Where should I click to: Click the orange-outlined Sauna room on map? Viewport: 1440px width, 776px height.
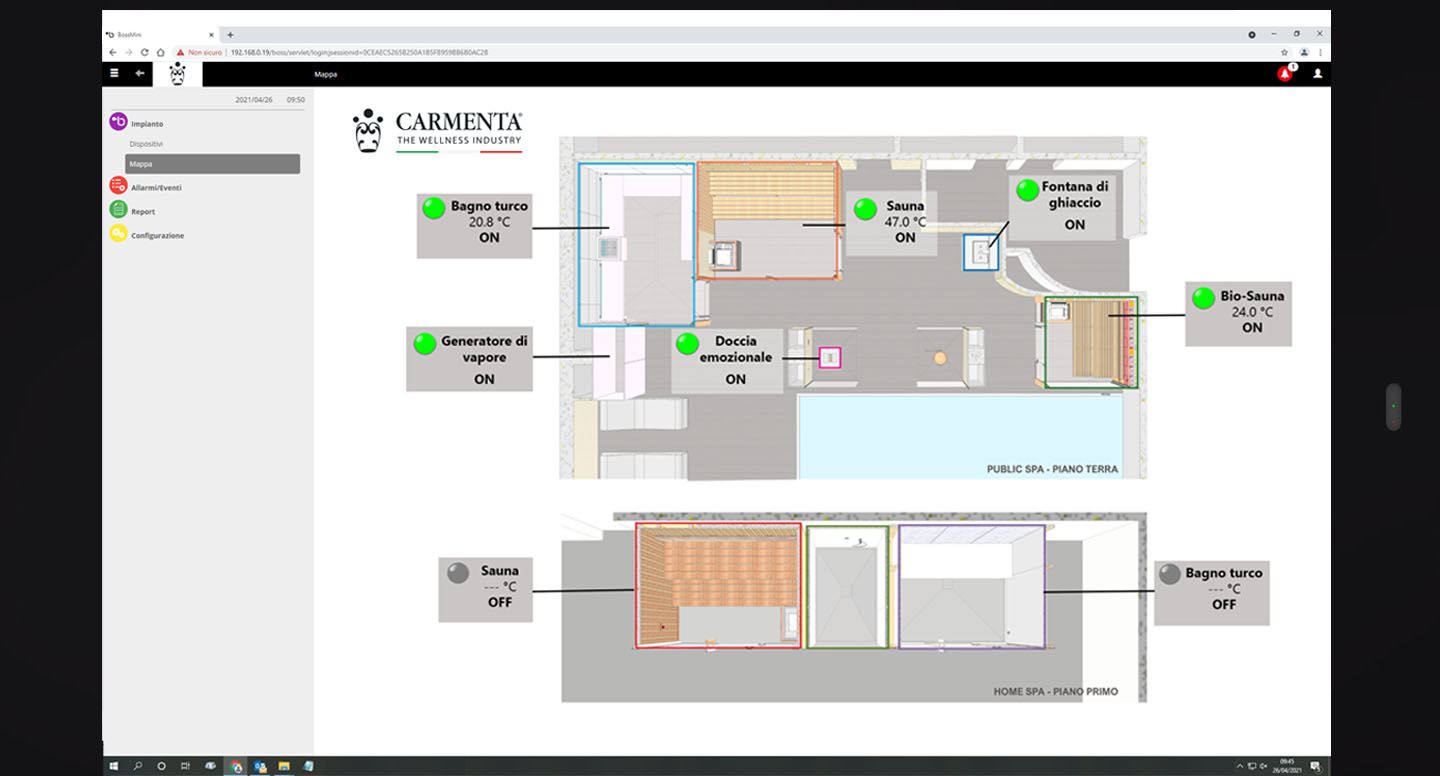tap(767, 220)
